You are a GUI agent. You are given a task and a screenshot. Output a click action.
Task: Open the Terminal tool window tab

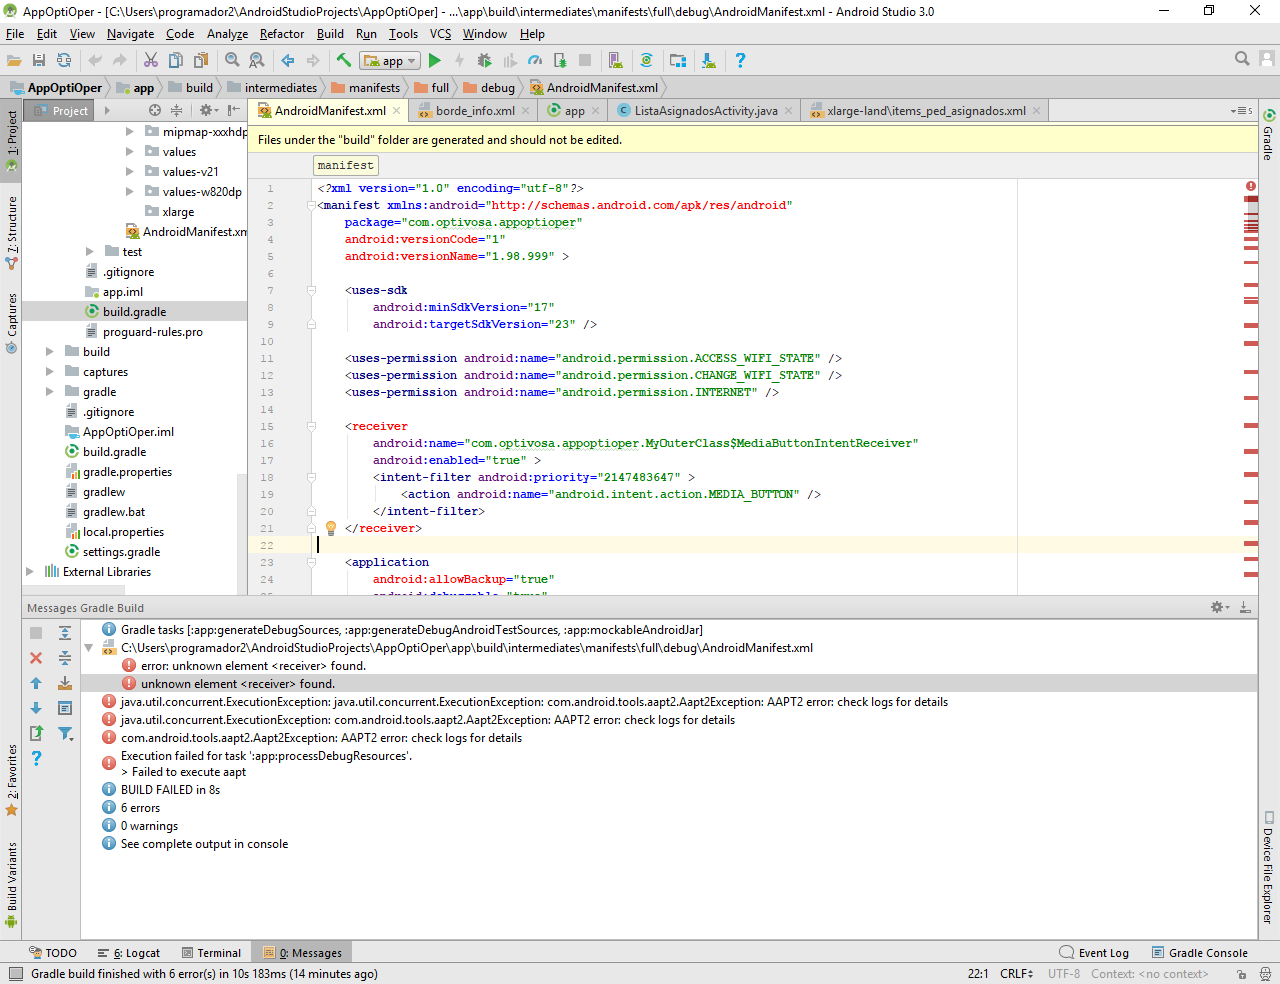click(212, 953)
